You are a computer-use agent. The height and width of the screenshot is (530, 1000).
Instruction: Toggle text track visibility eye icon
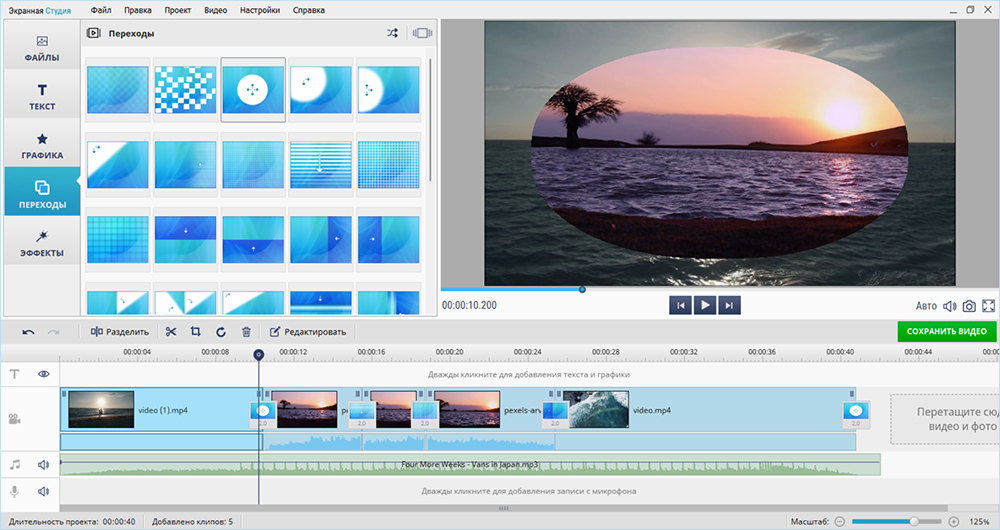pos(44,374)
